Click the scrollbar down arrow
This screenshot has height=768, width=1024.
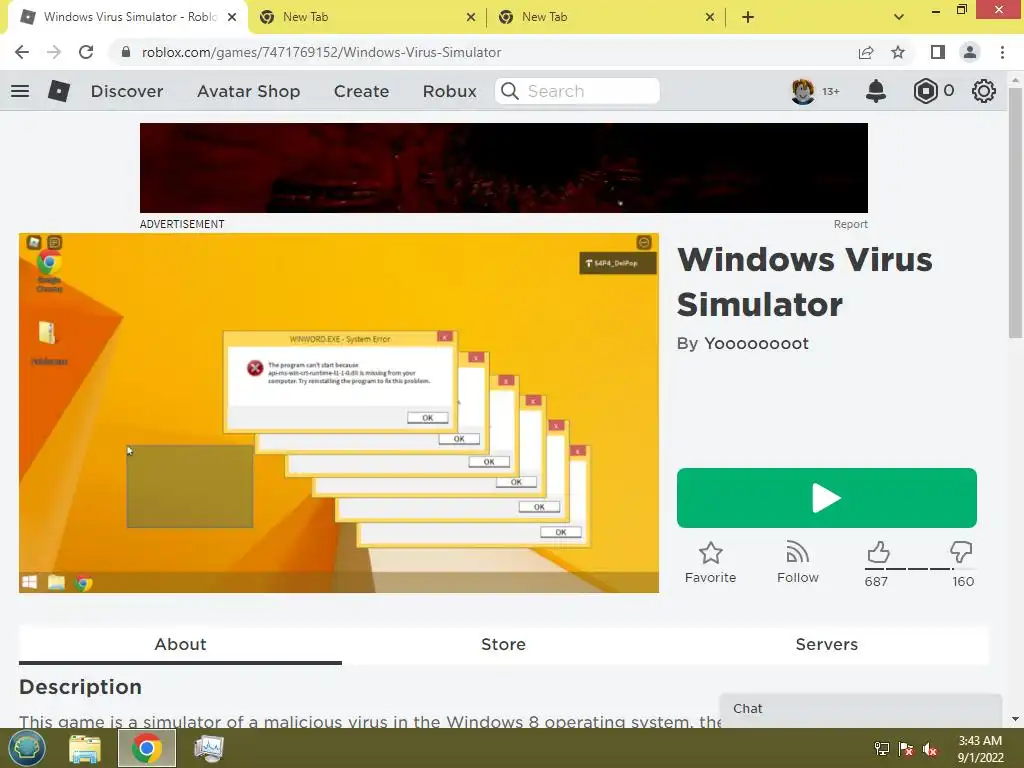tap(1015, 719)
